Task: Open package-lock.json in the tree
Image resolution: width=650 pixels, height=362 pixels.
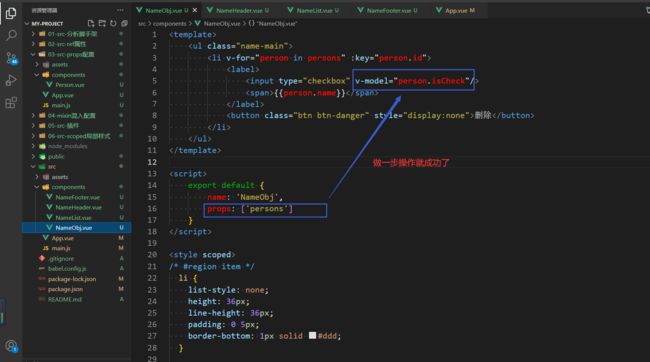Action: (x=72, y=279)
